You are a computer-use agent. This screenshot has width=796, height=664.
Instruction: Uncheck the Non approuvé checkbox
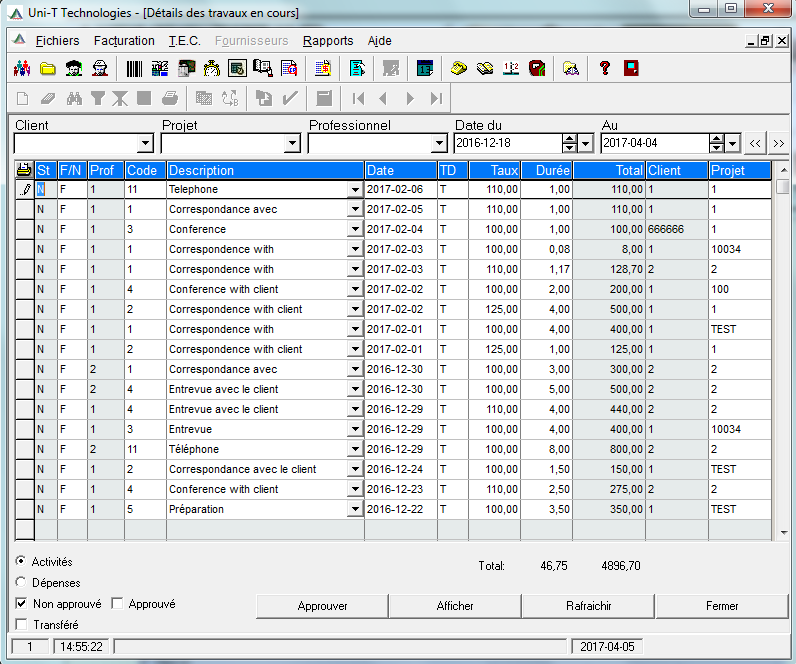[22, 604]
